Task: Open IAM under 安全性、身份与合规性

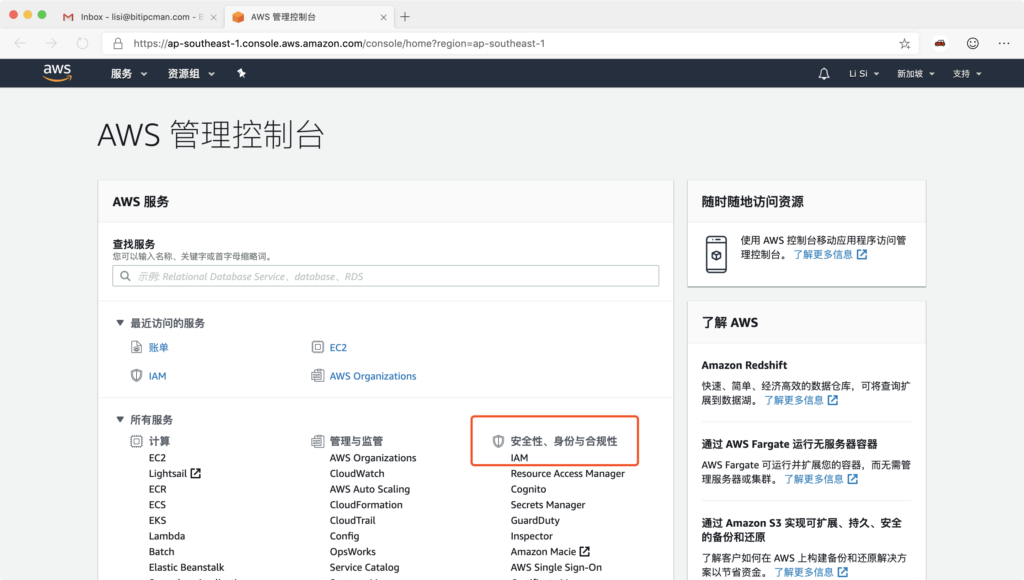Action: (x=519, y=458)
